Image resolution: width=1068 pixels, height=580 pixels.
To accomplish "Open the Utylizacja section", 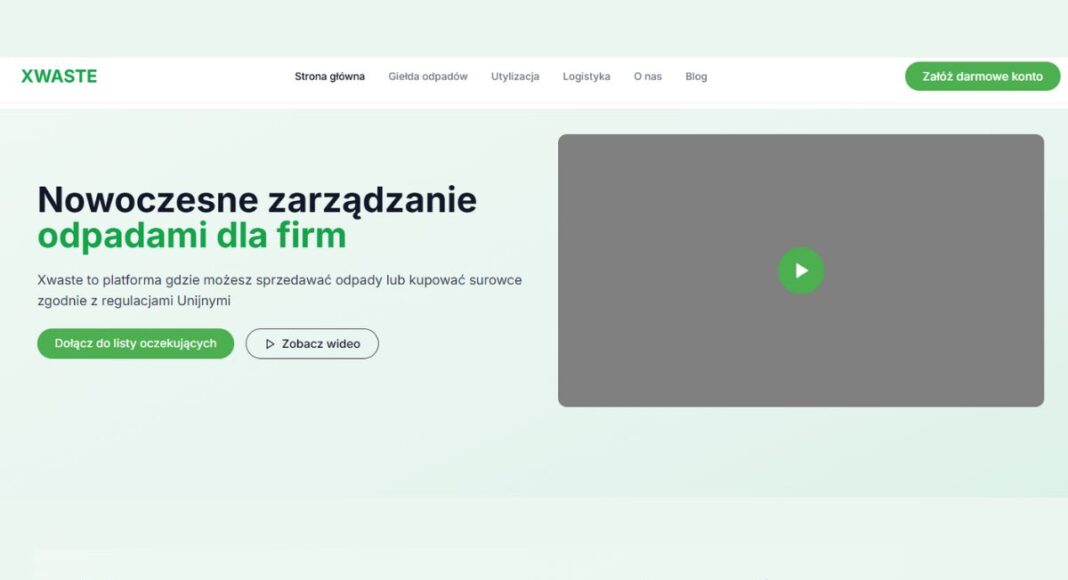I will pyautogui.click(x=515, y=76).
